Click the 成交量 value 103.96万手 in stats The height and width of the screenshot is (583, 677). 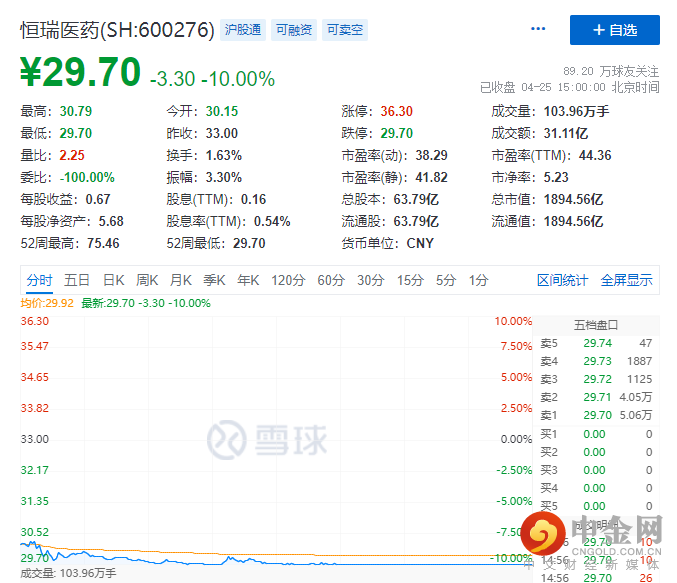tap(576, 111)
